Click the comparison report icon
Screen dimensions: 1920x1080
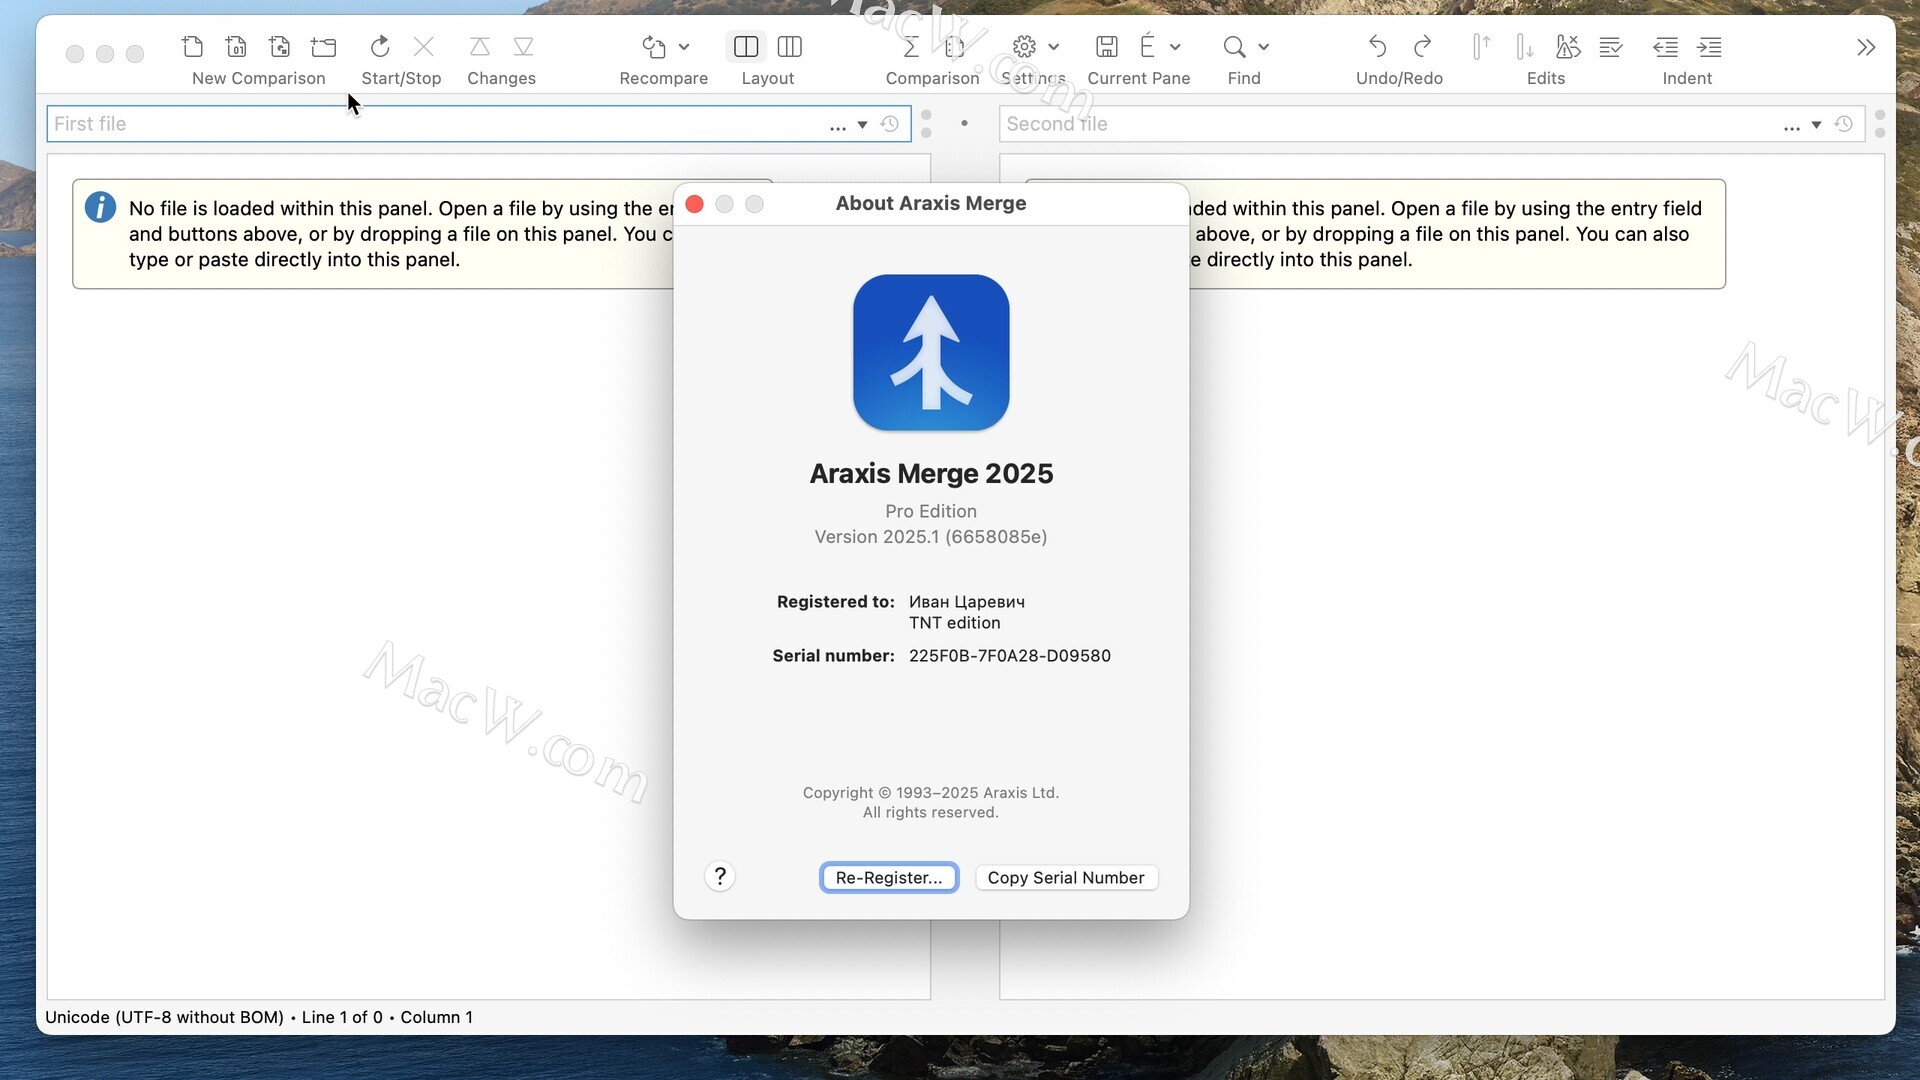954,46
